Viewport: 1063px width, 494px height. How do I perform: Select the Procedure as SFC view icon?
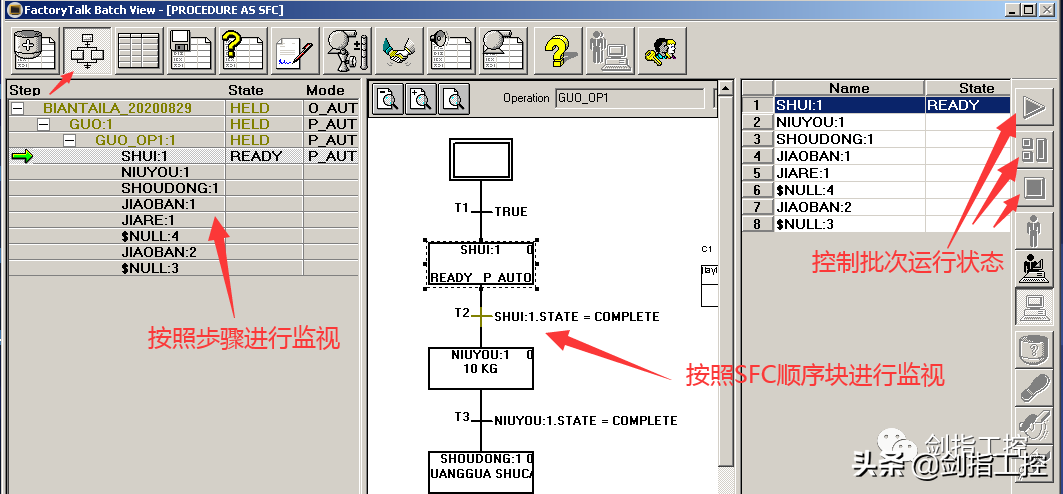coord(87,48)
